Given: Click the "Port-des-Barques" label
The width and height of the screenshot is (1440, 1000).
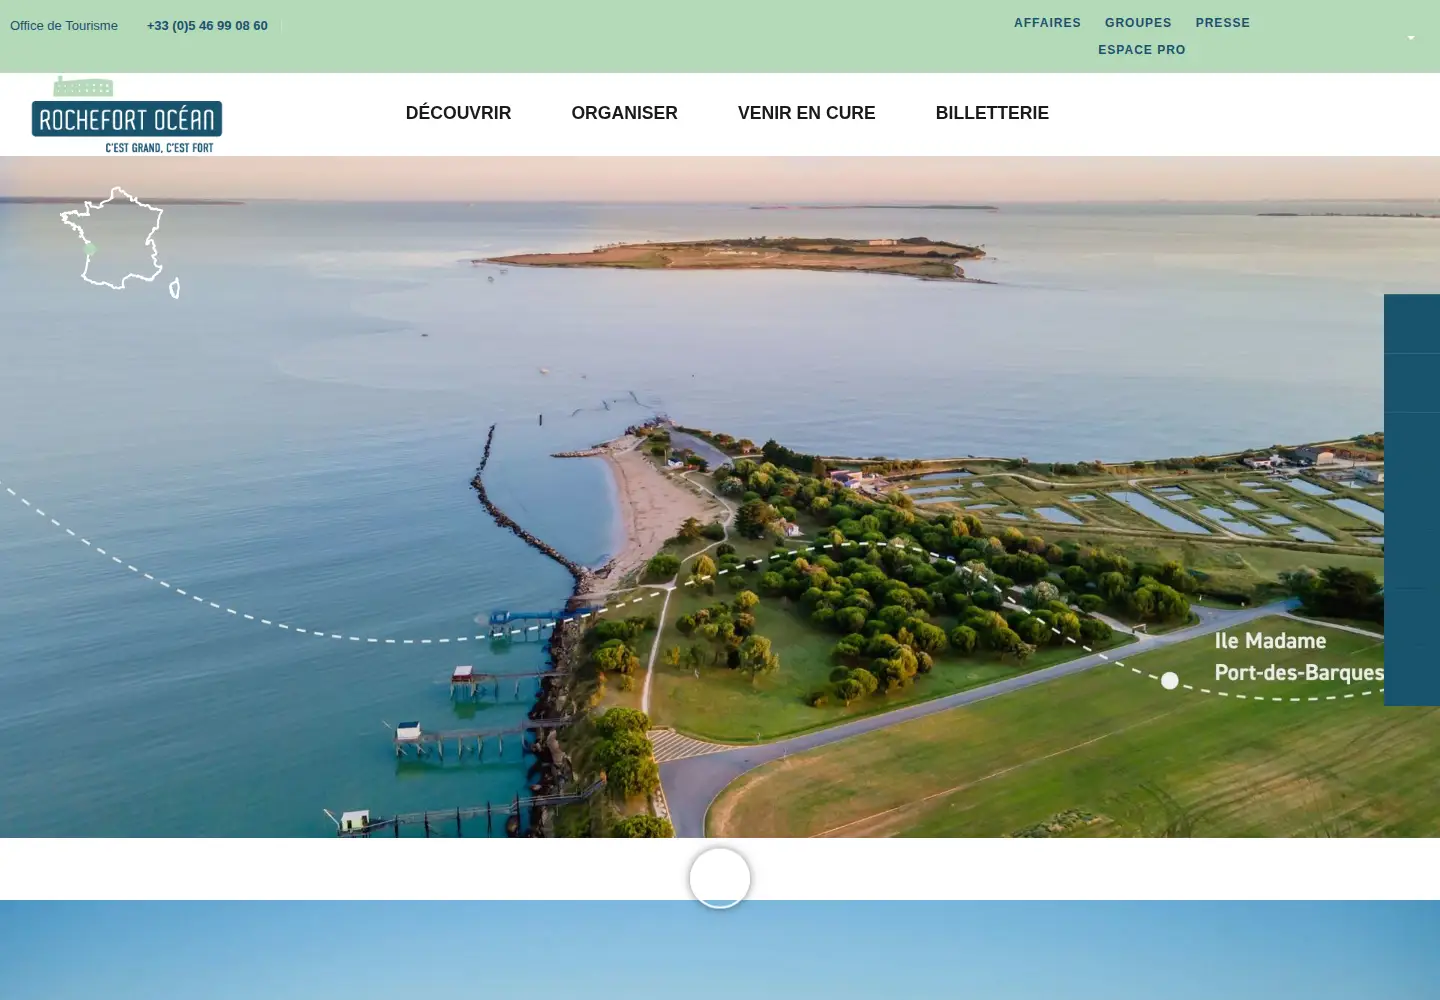Looking at the screenshot, I should coord(1299,673).
